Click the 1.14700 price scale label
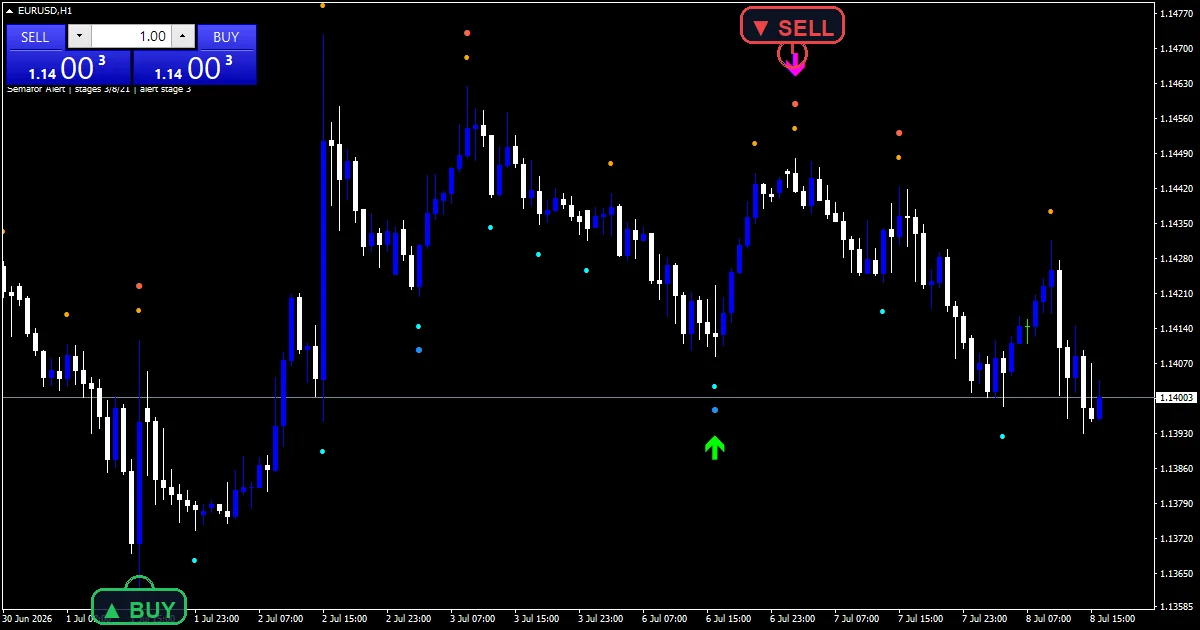The width and height of the screenshot is (1200, 630). tap(1176, 49)
